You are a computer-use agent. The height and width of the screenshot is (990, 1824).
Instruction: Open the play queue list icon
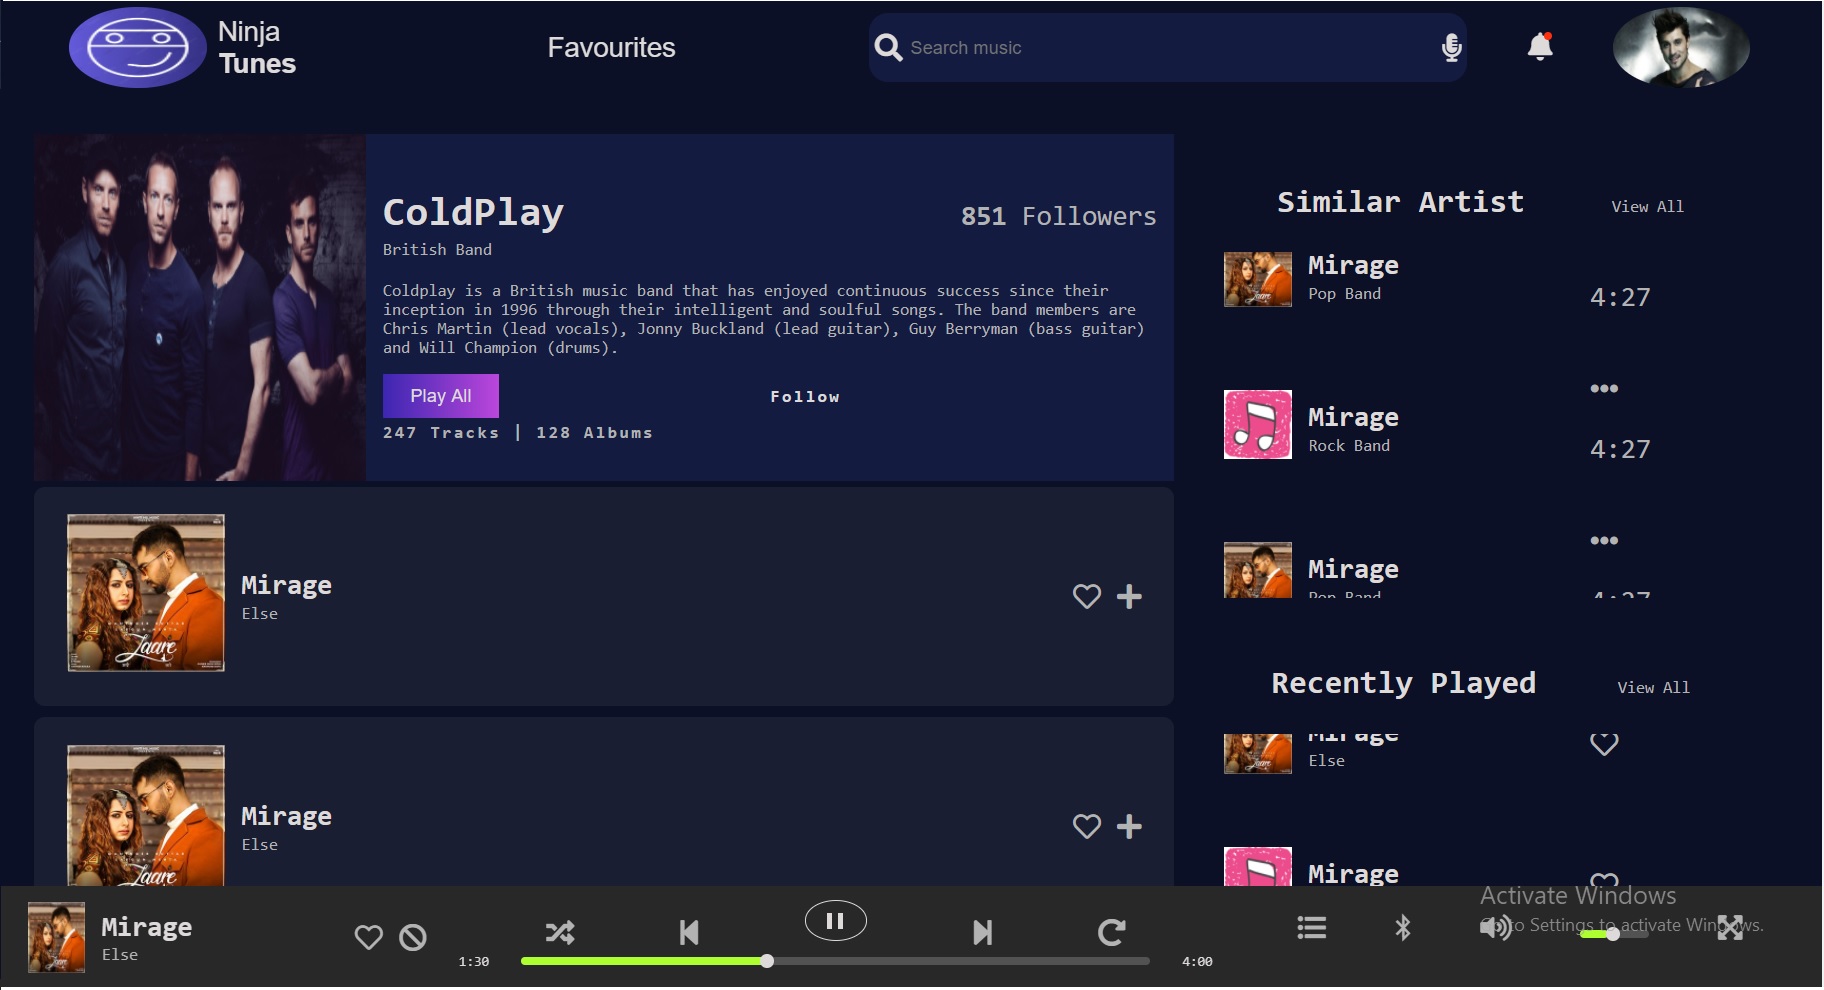point(1311,928)
